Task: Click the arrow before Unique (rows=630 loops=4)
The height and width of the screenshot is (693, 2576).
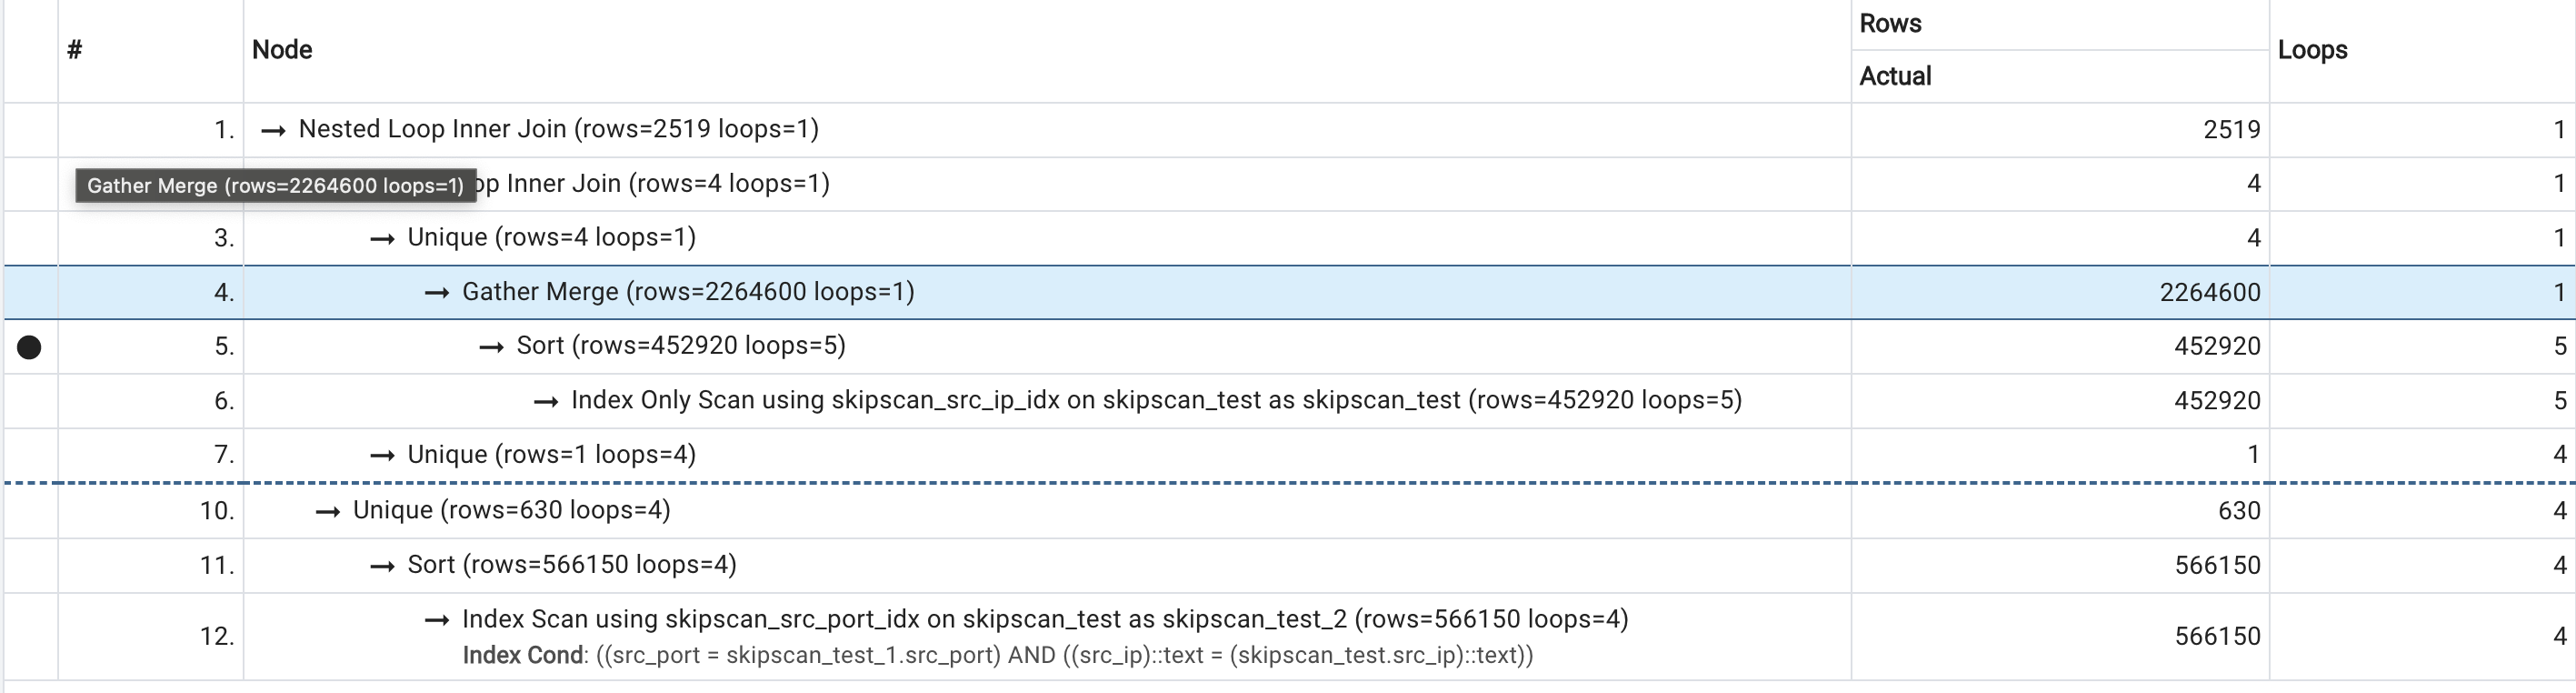Action: tap(327, 511)
